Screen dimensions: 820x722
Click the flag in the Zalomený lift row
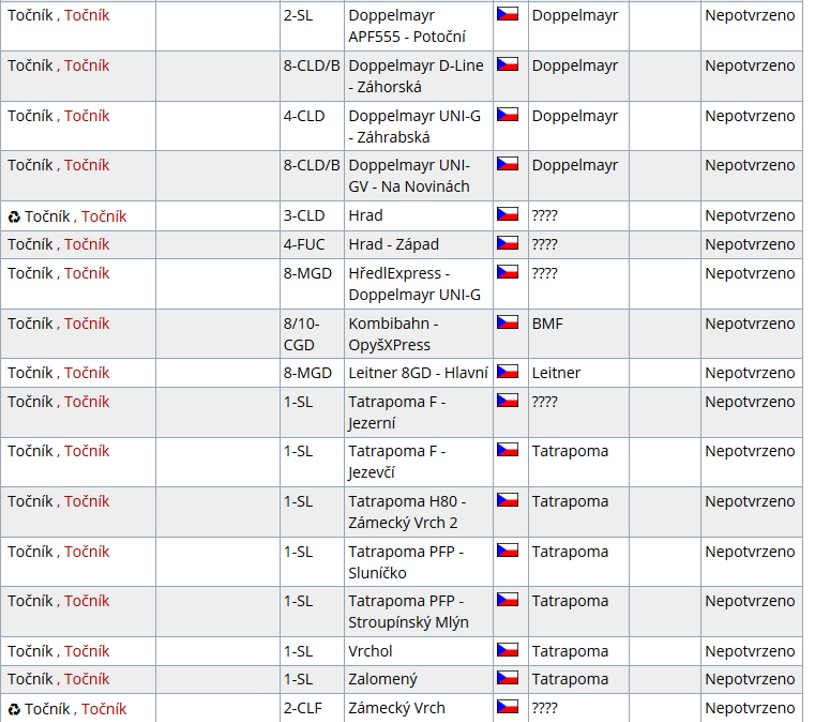coord(507,679)
